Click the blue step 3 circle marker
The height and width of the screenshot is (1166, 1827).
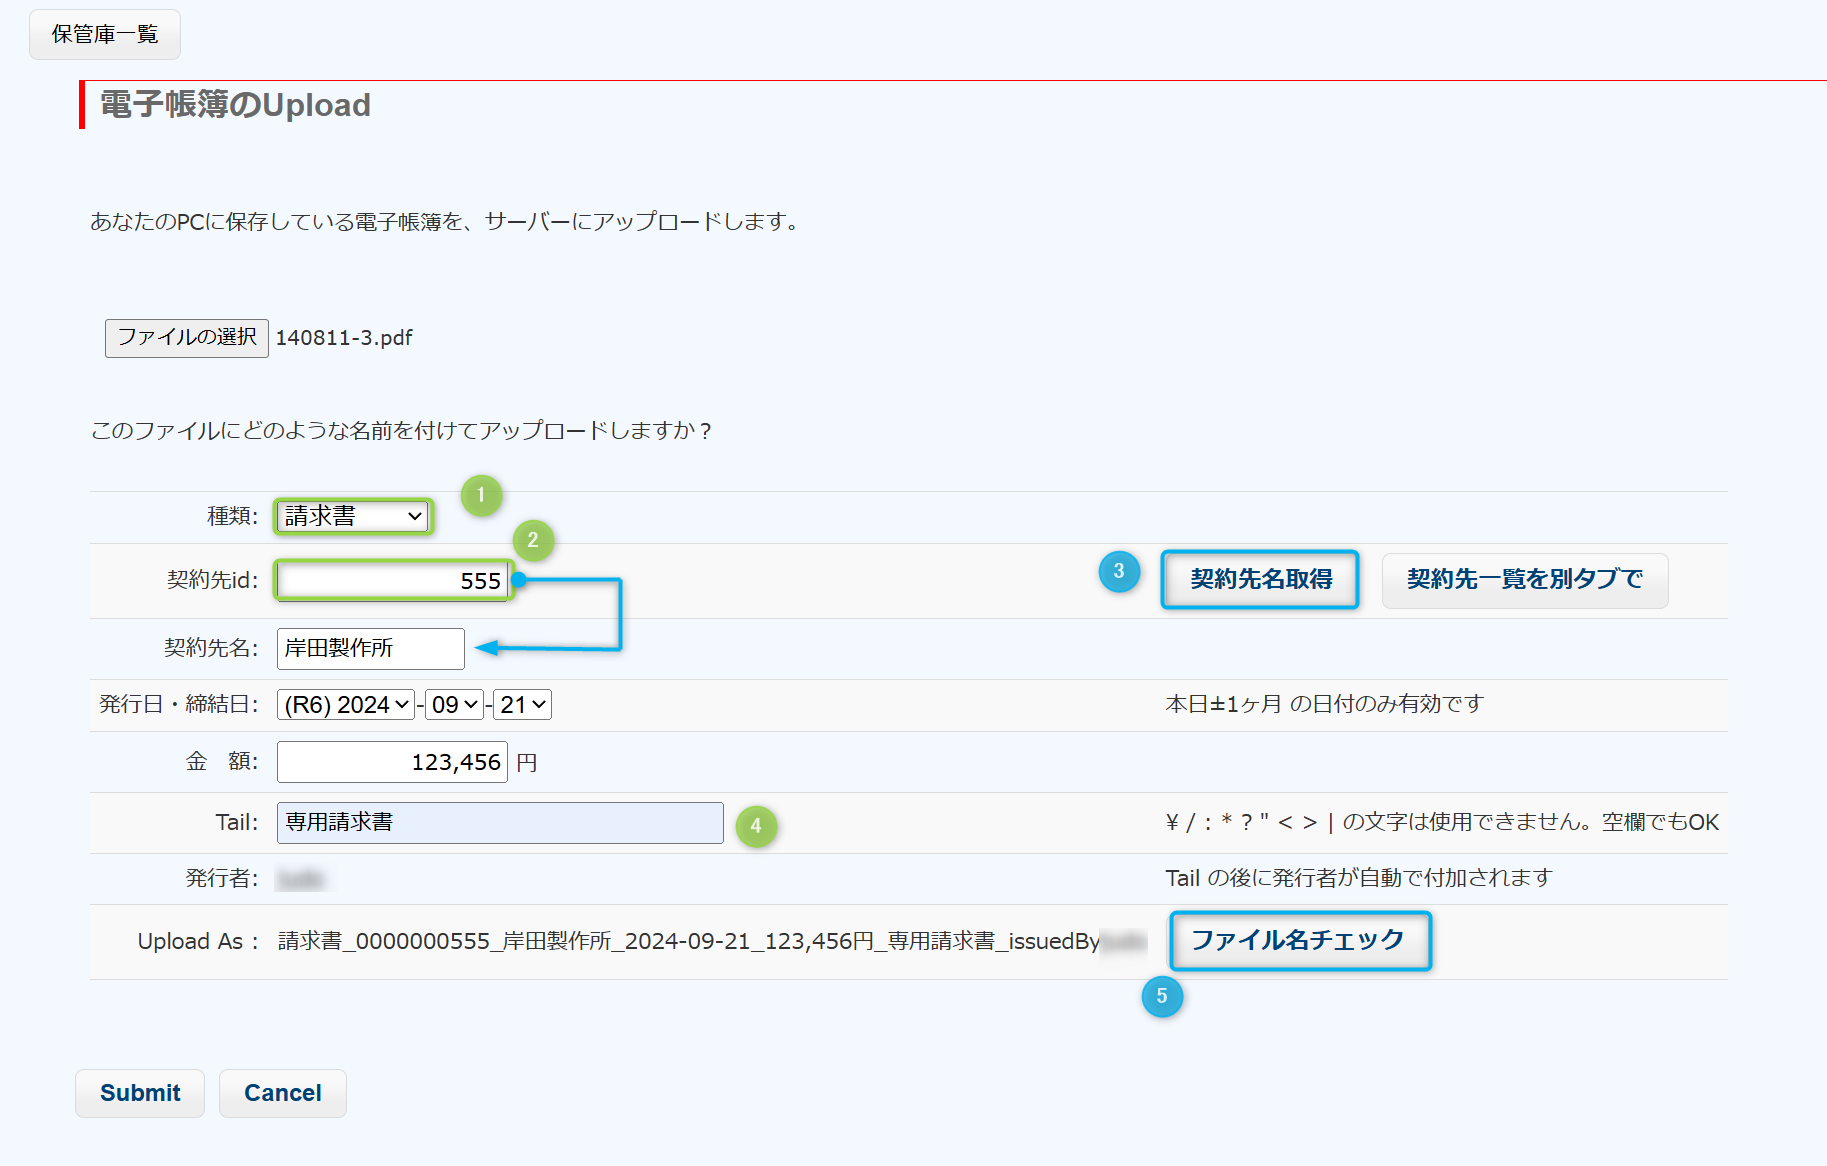[x=1119, y=571]
